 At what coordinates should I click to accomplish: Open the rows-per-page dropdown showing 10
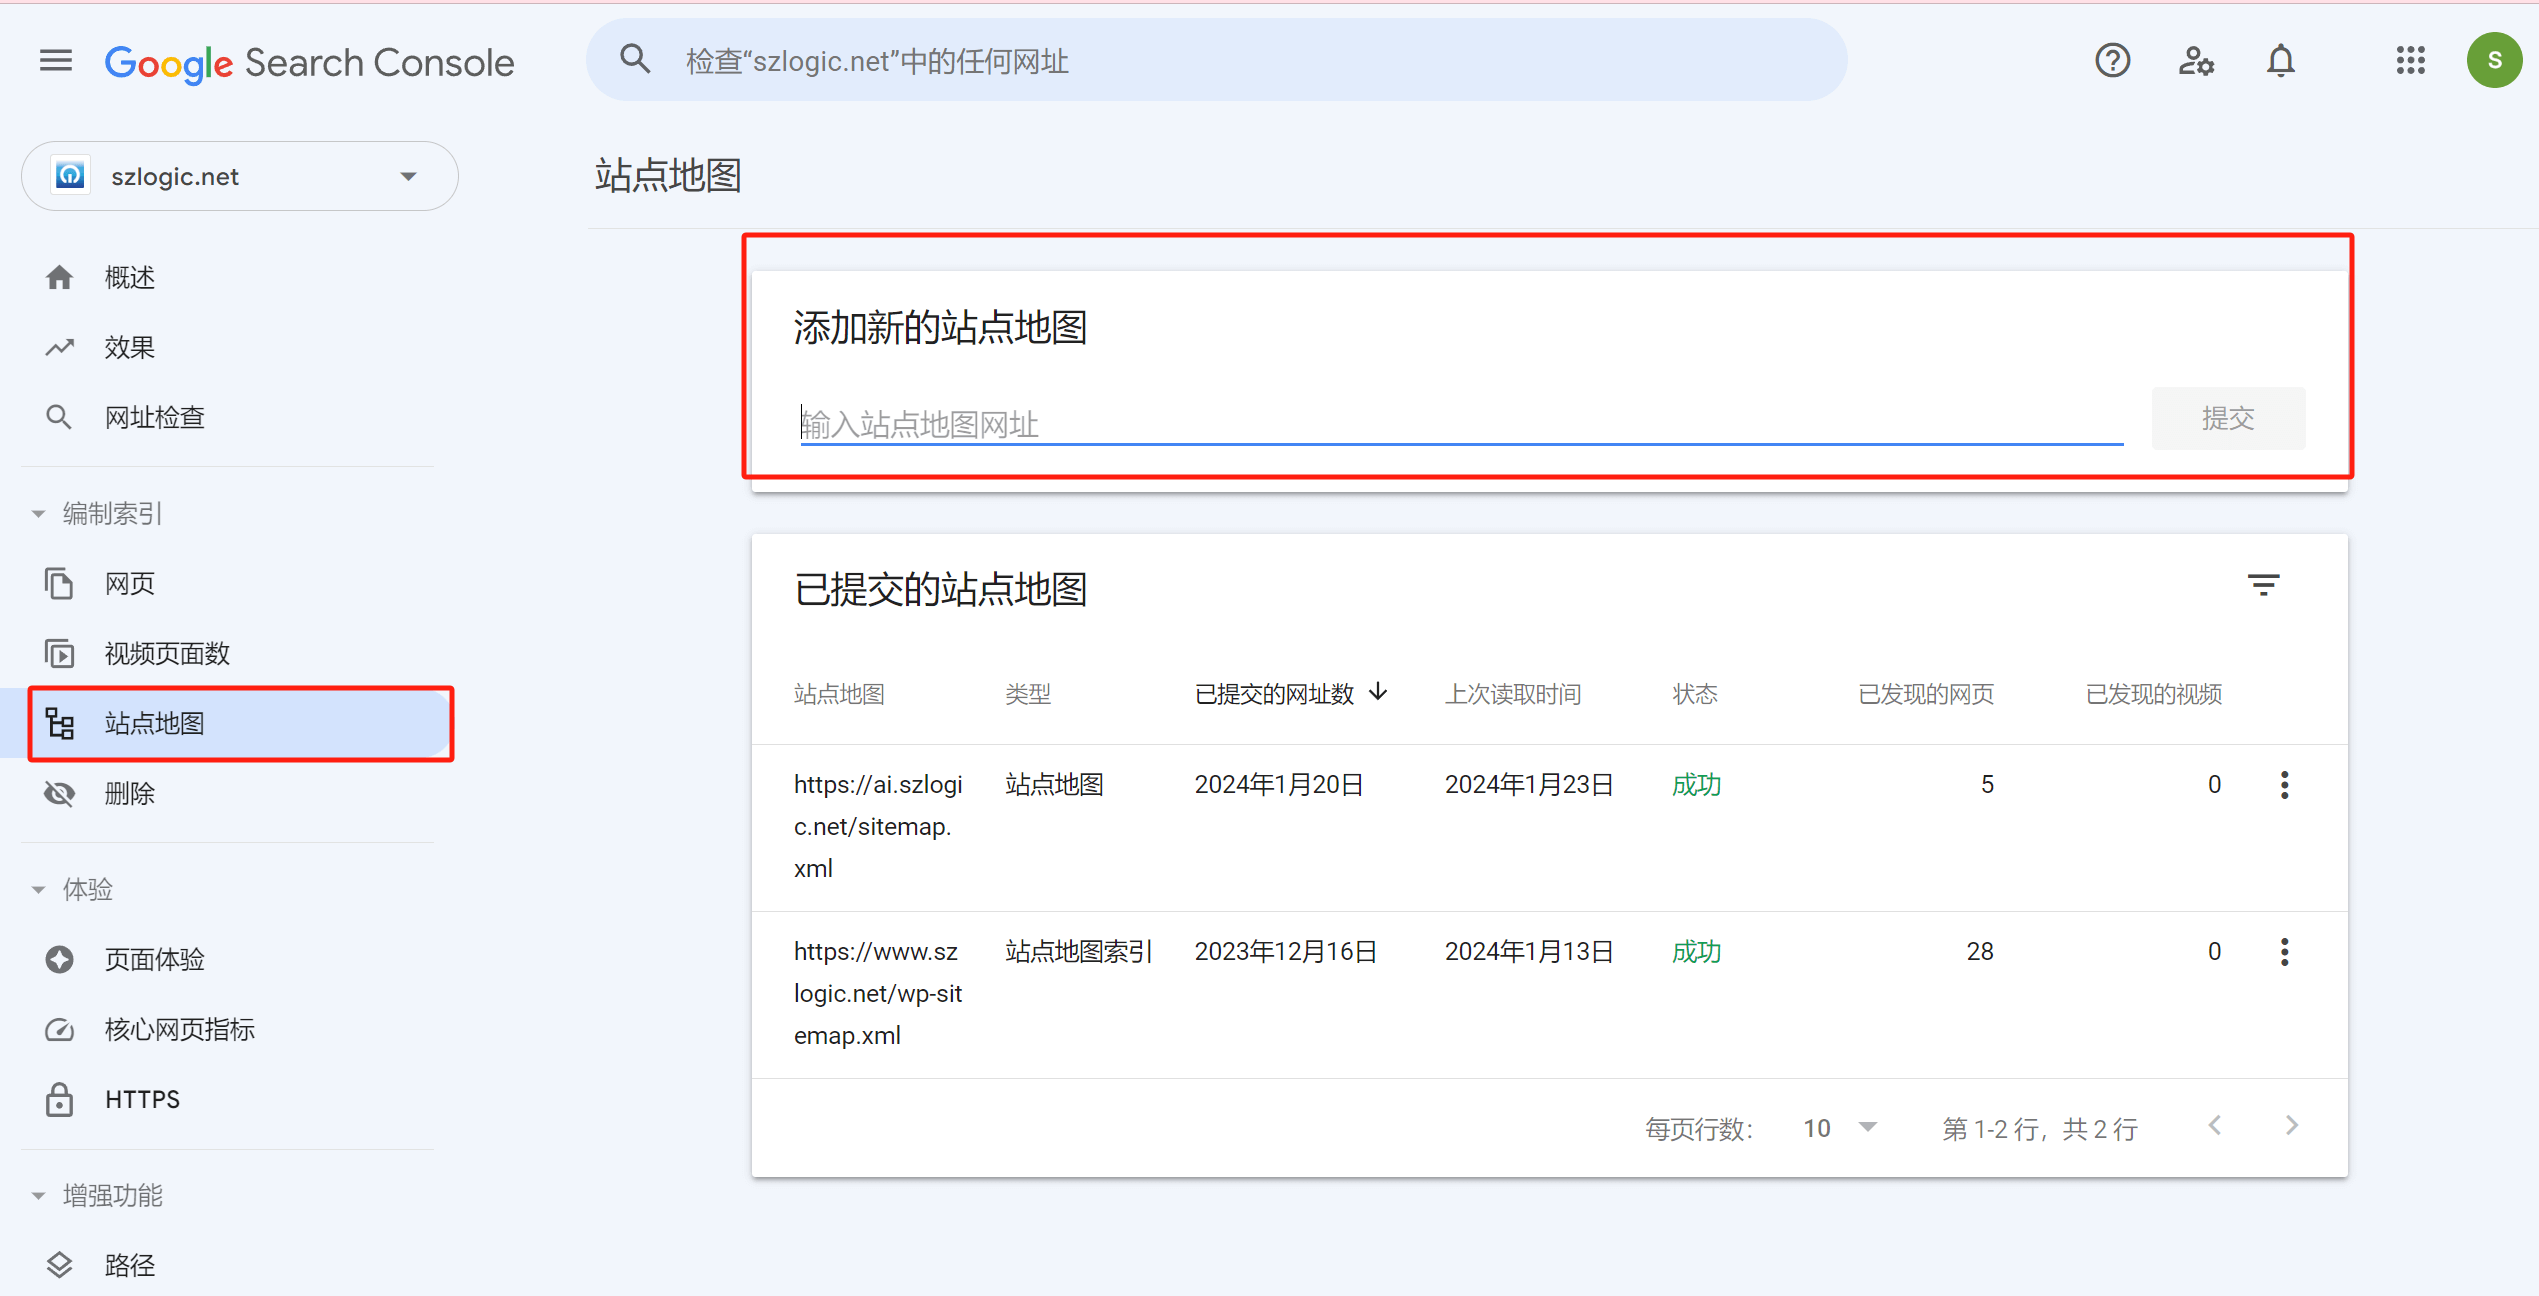[x=1839, y=1127]
